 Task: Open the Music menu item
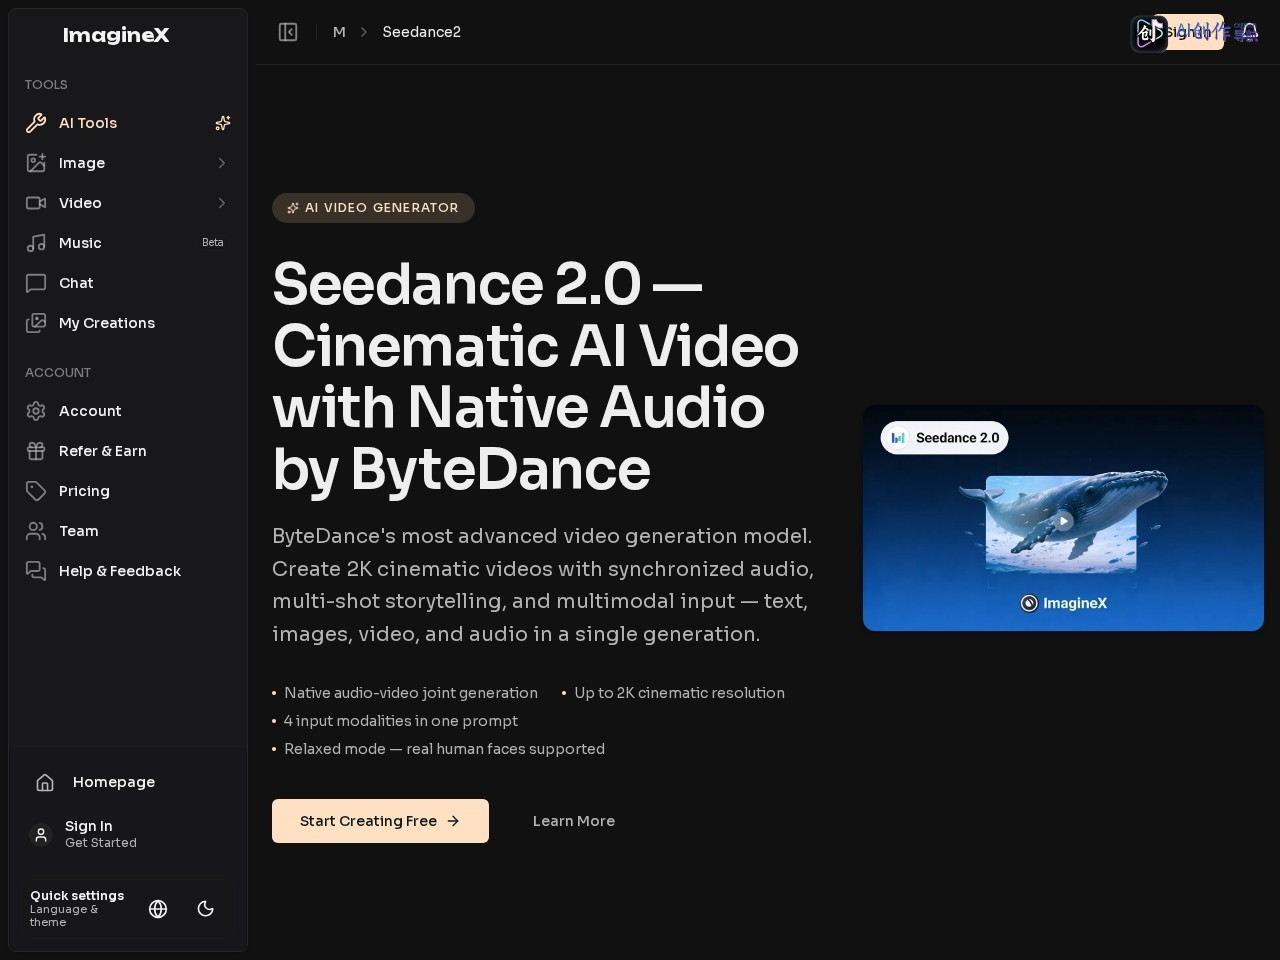pos(128,243)
